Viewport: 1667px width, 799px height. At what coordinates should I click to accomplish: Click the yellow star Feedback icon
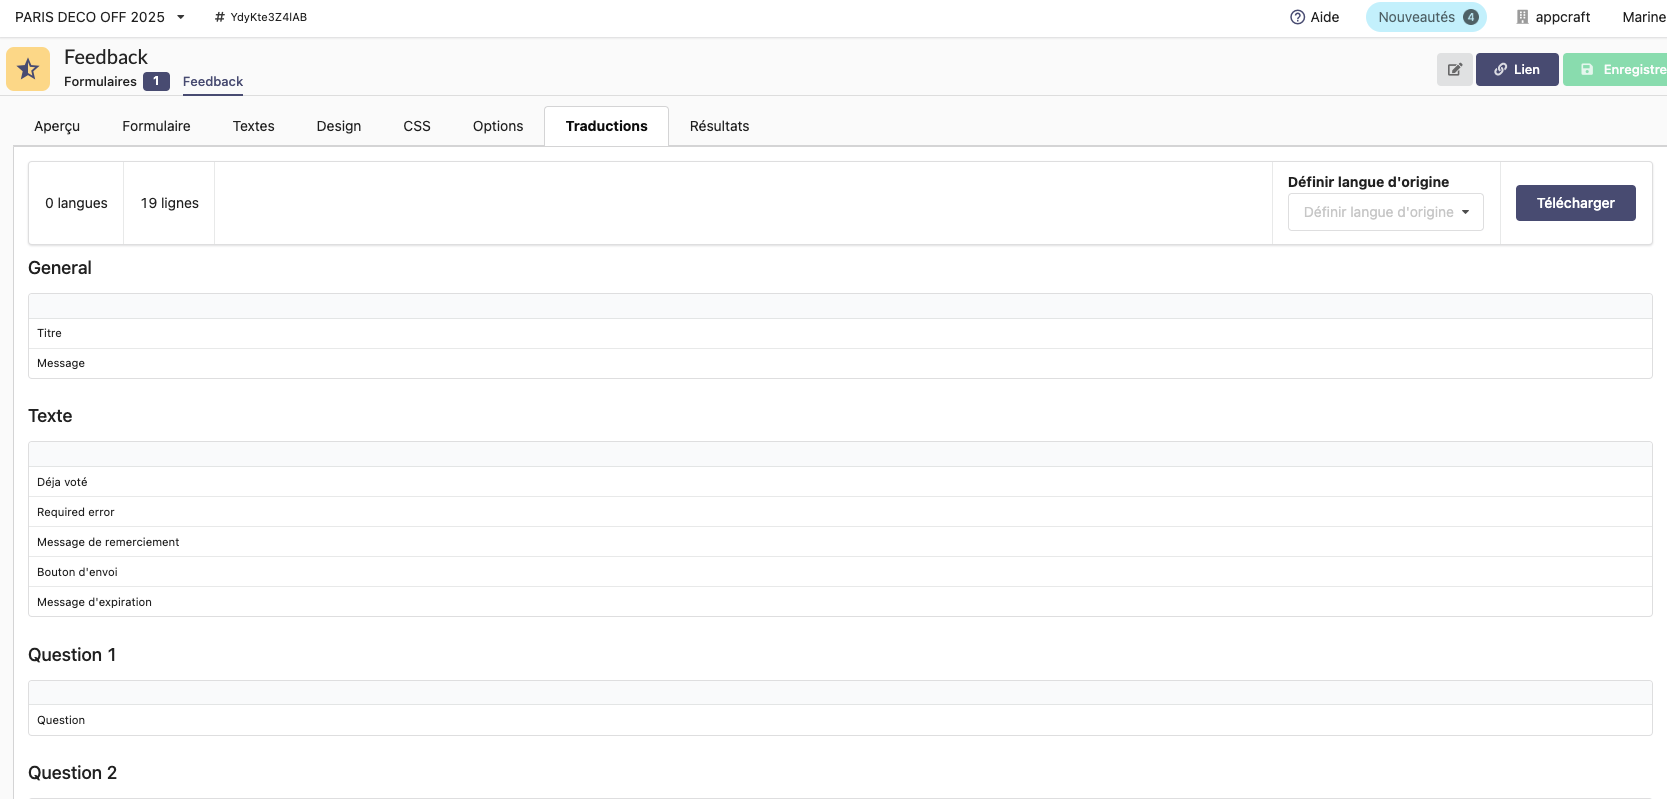coord(28,69)
